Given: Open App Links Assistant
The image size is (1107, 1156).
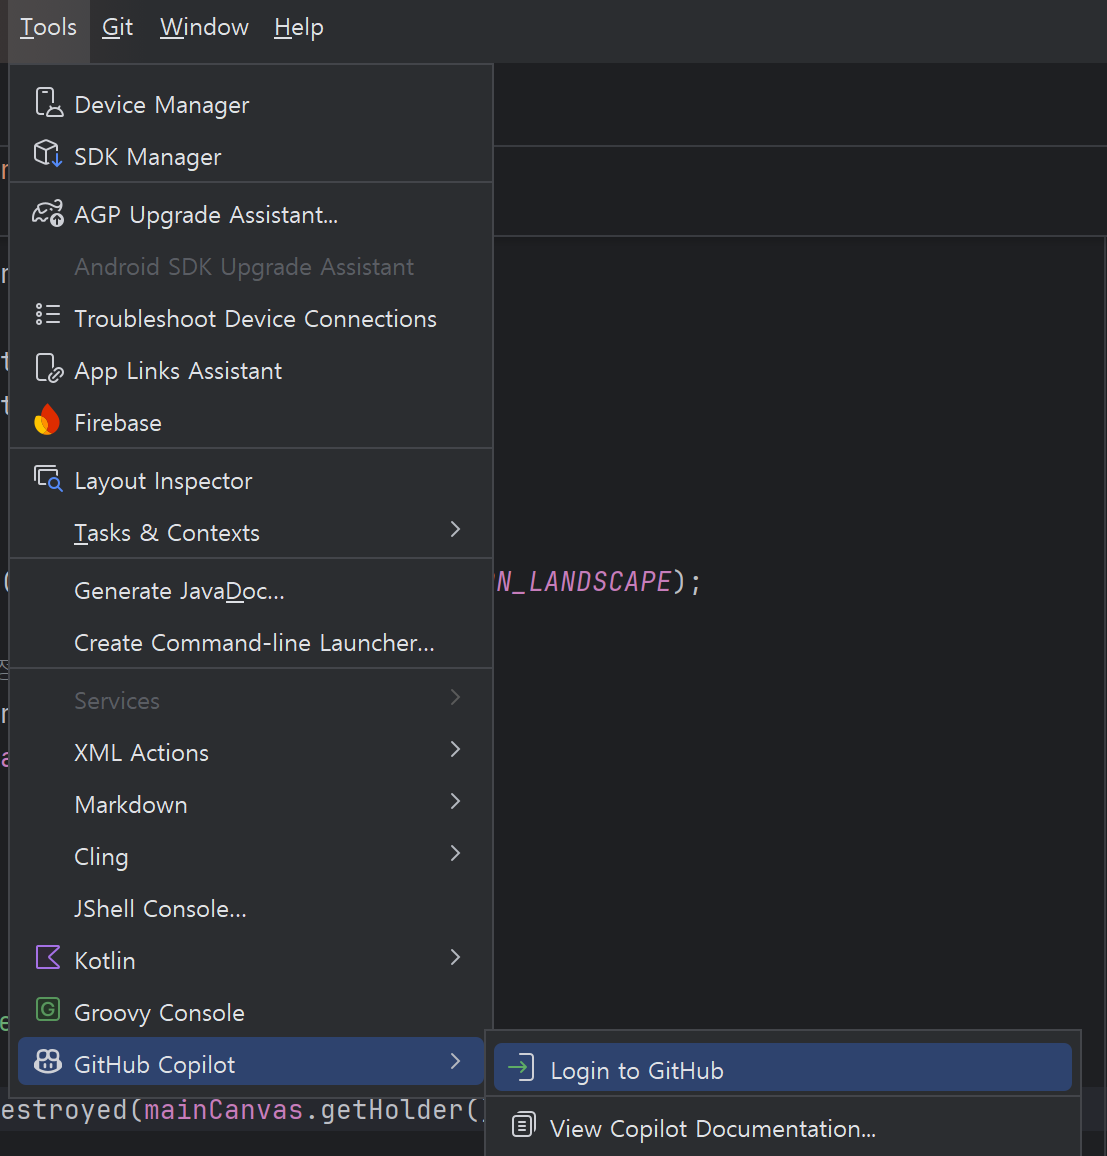Looking at the screenshot, I should (251, 370).
